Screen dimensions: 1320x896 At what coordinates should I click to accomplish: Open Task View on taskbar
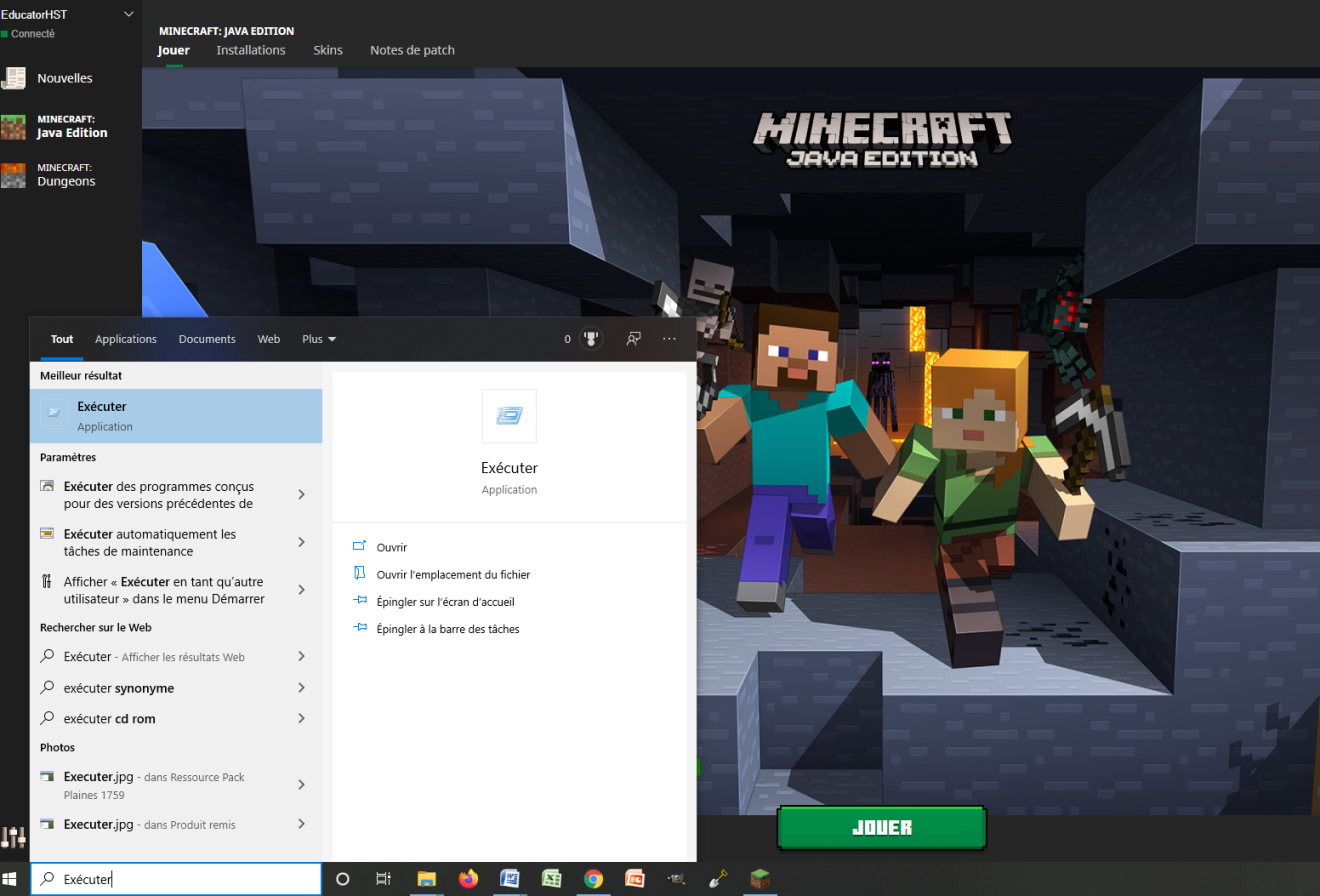click(383, 879)
